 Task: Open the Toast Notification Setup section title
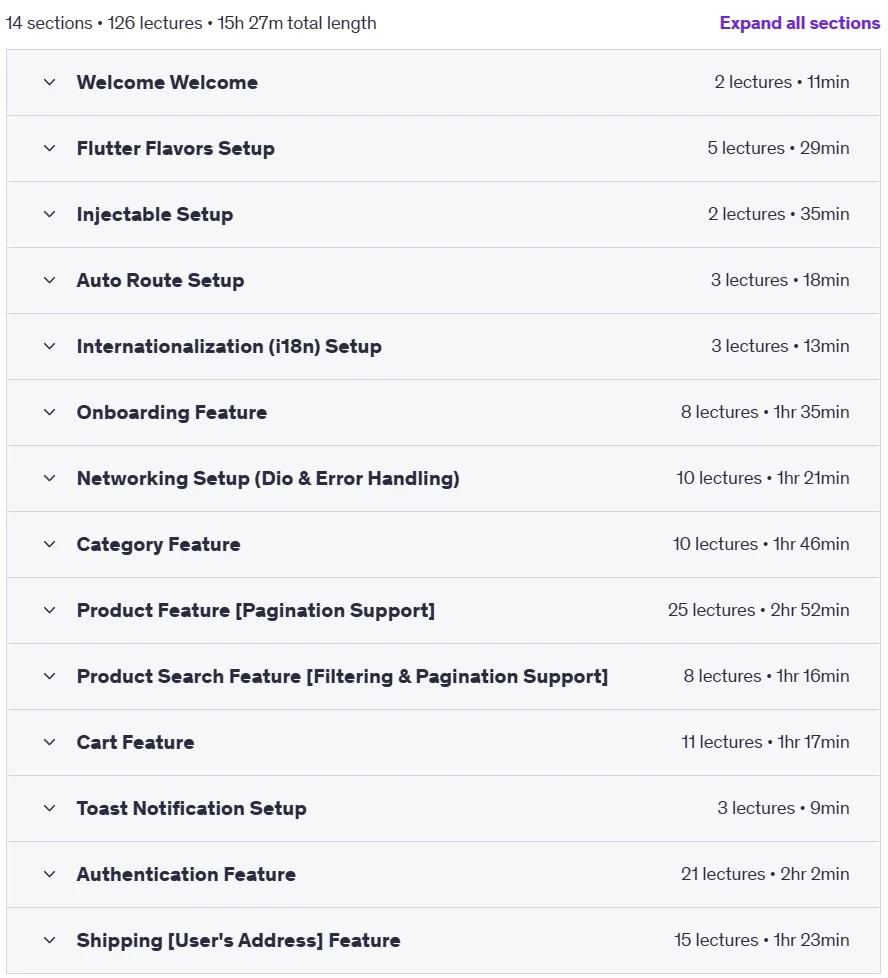[x=191, y=808]
